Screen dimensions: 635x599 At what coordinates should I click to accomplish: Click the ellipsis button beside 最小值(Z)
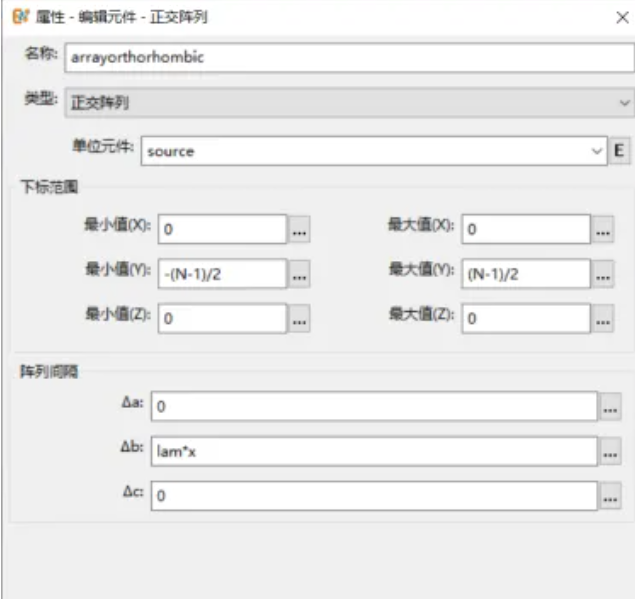point(300,319)
